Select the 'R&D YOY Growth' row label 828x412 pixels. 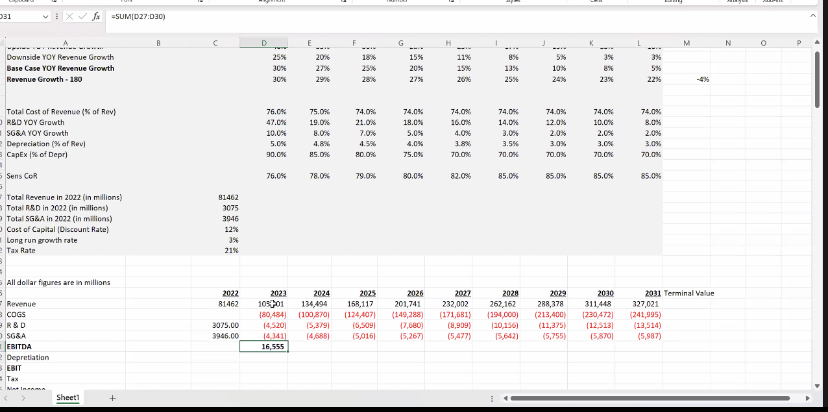(35, 122)
